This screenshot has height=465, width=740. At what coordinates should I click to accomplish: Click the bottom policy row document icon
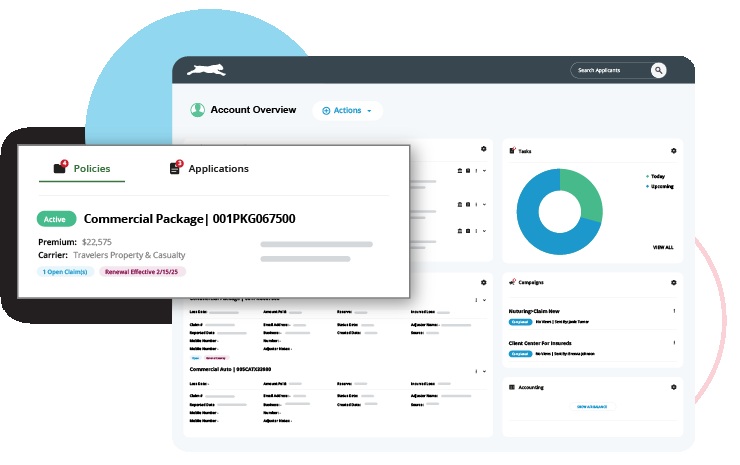[468, 231]
